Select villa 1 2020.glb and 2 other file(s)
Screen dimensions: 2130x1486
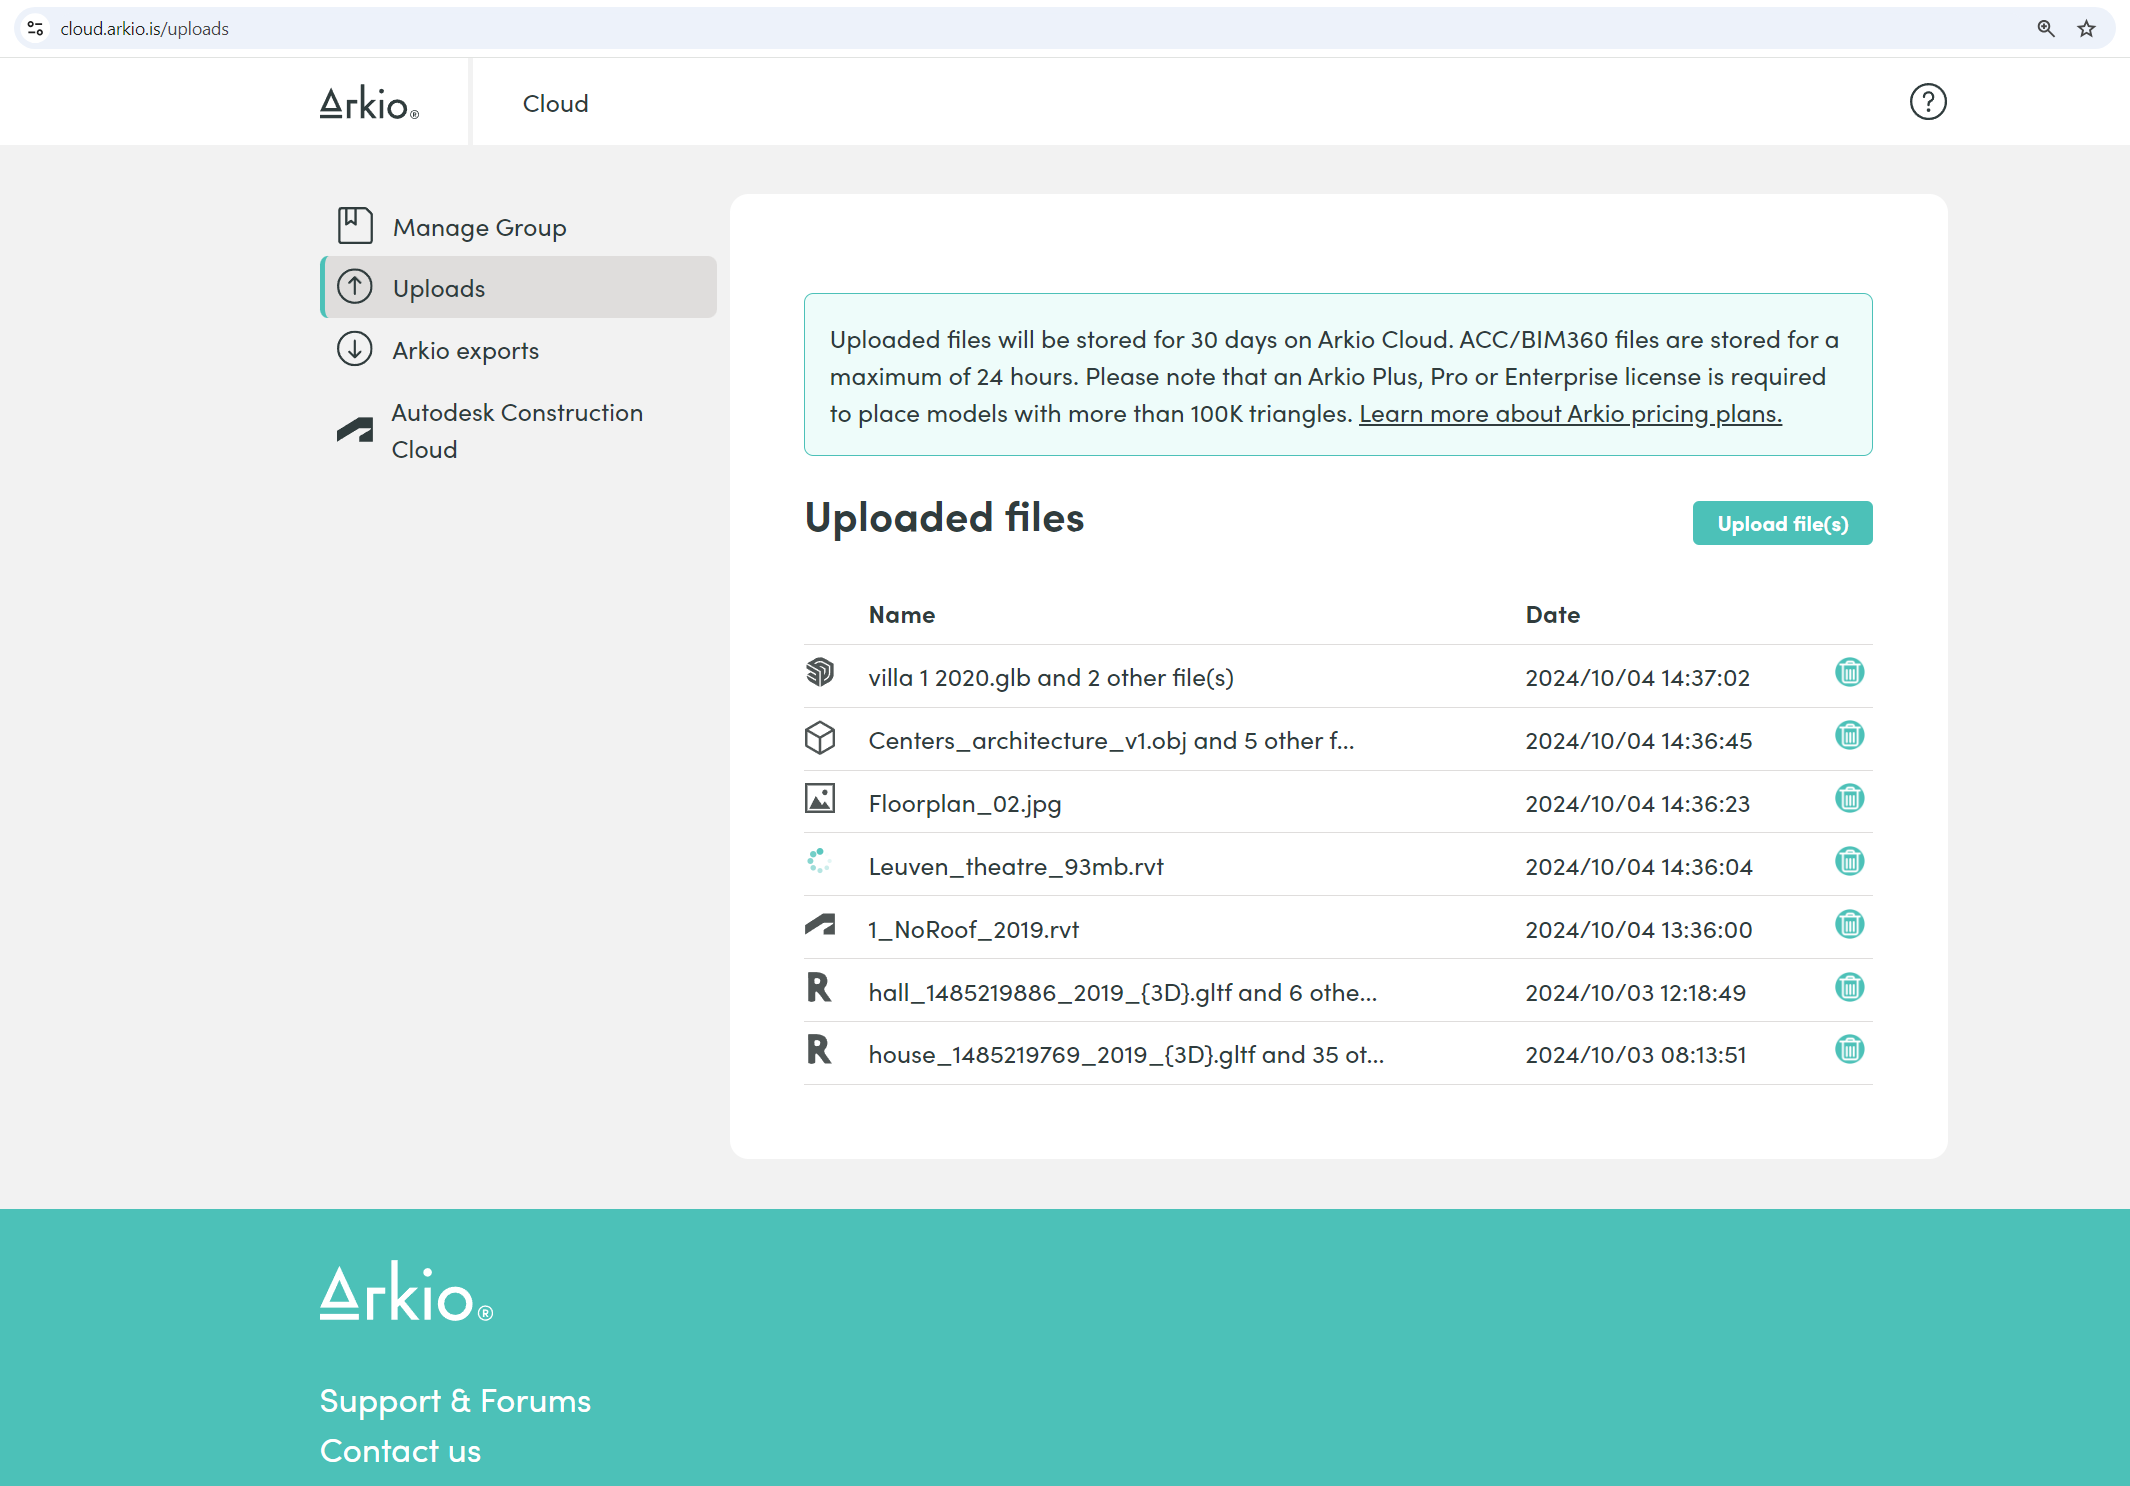click(1051, 678)
